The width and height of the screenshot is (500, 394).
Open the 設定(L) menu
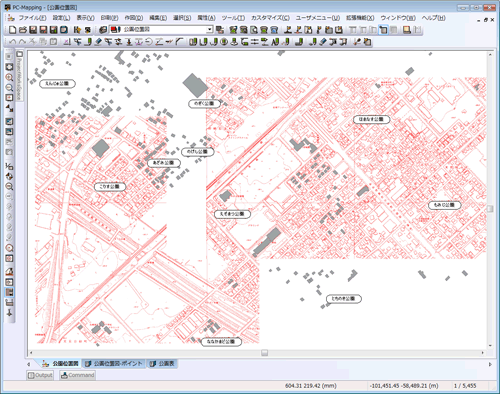(x=61, y=18)
